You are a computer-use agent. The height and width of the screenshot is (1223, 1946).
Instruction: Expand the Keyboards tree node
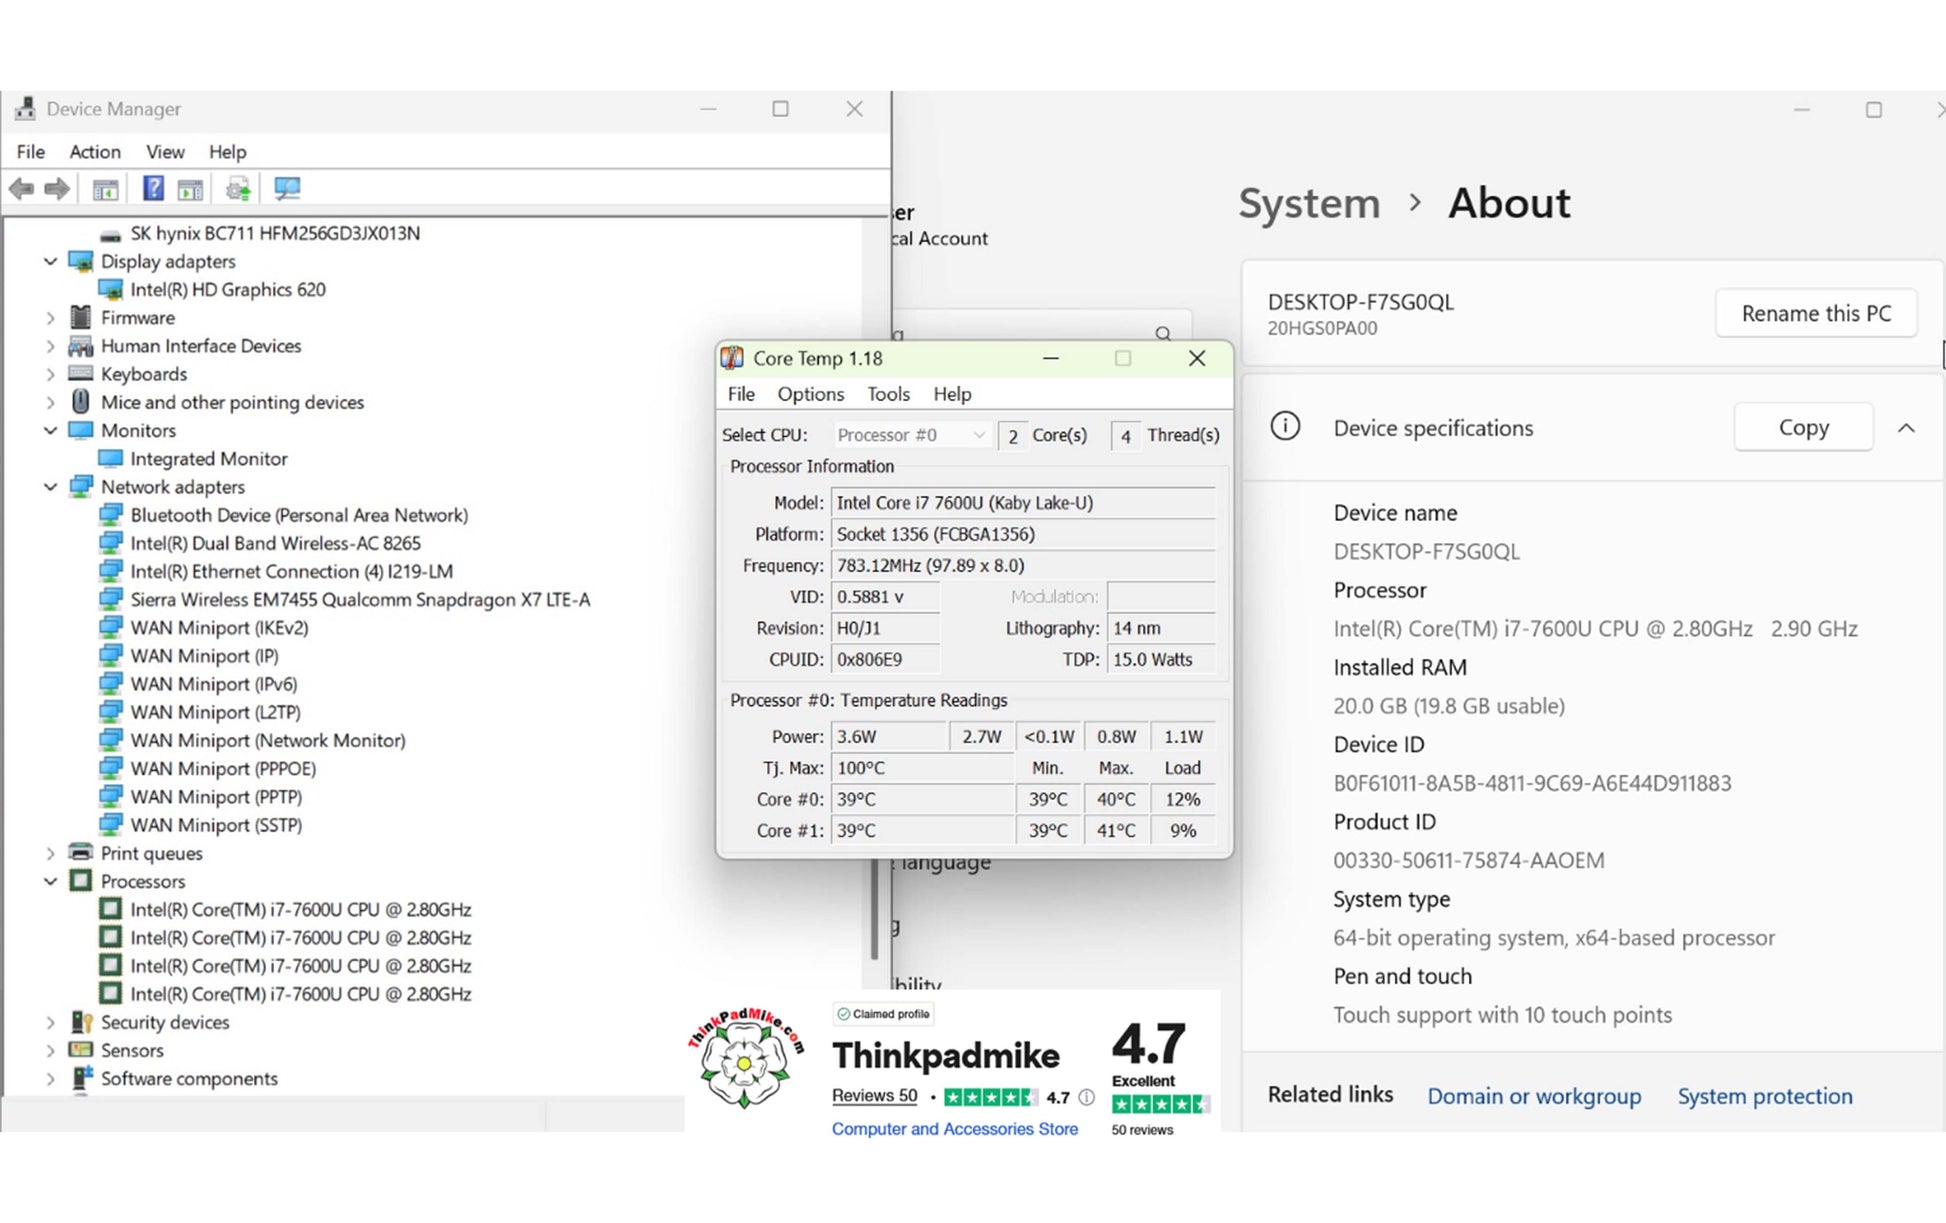point(50,374)
